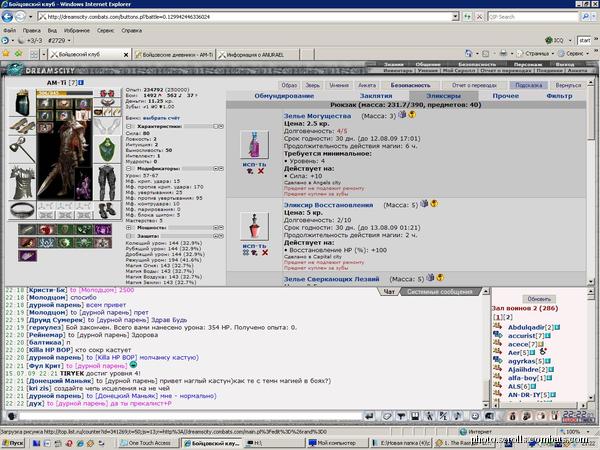600x450 pixels.
Task: Open the Зелье Могущества potion image
Action: [254, 145]
